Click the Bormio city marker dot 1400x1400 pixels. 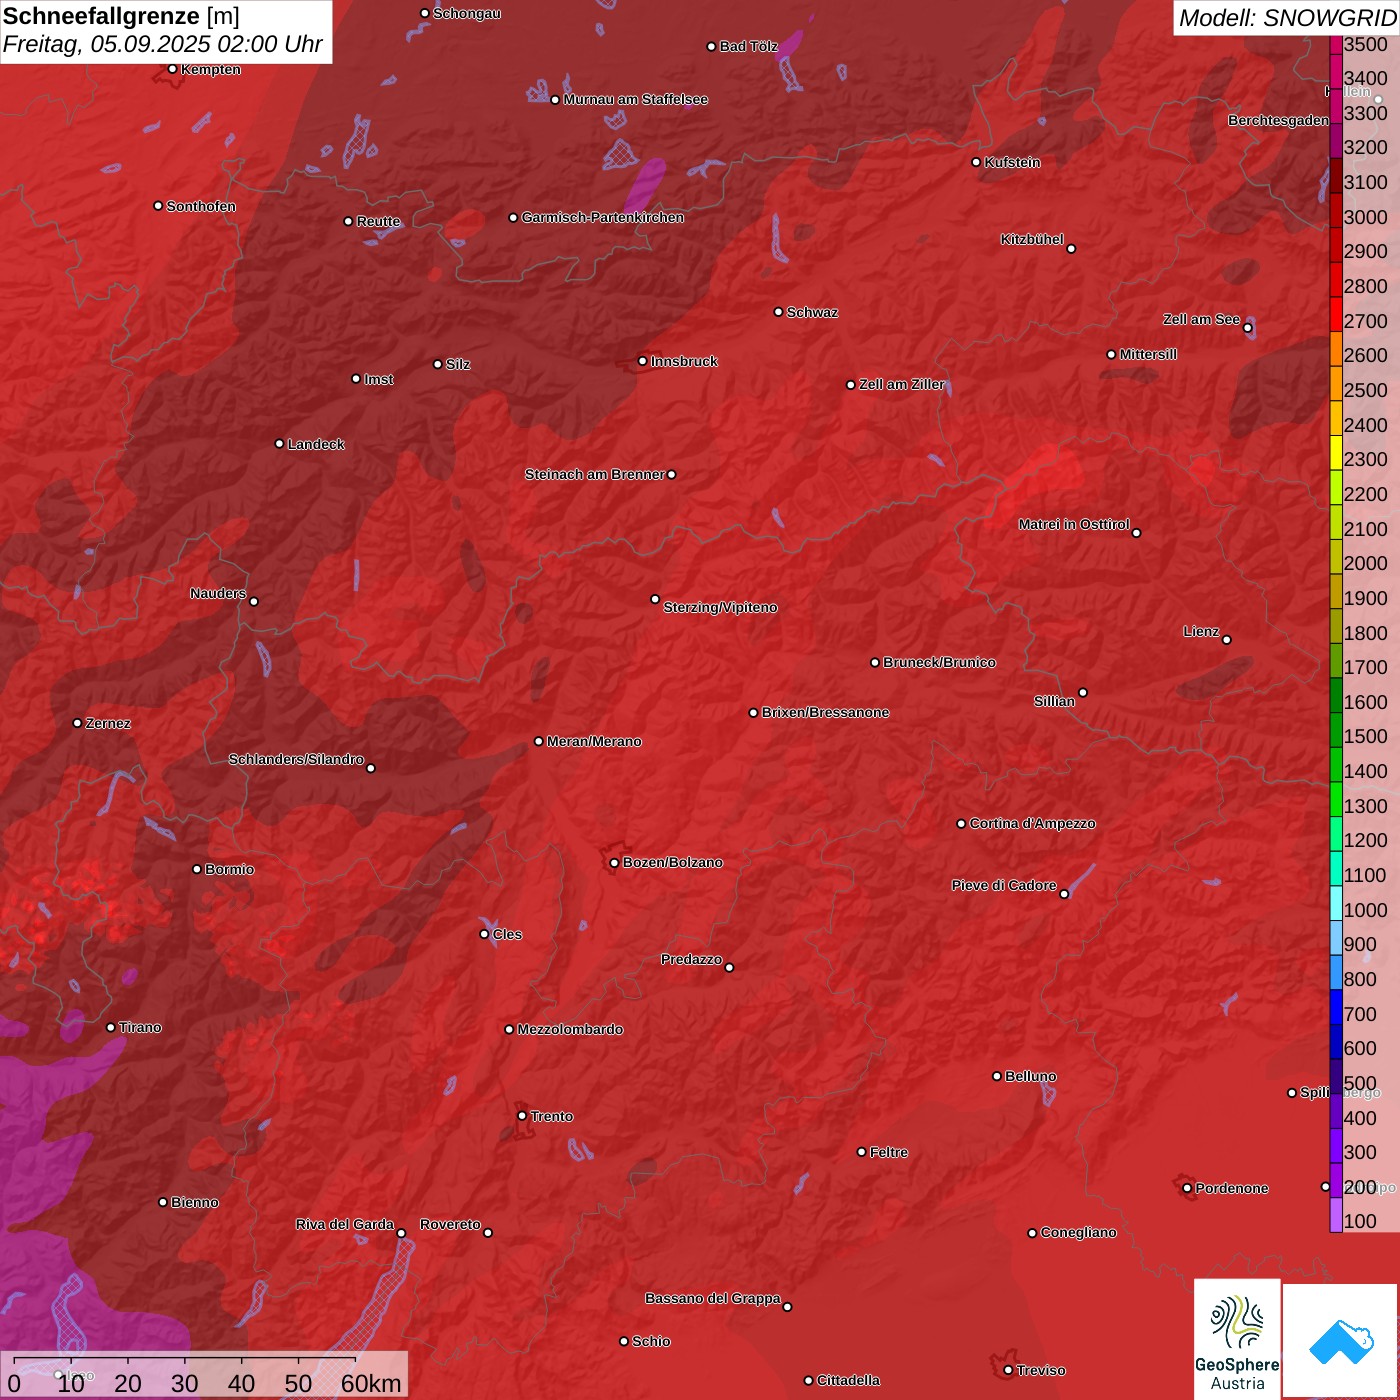pos(197,869)
